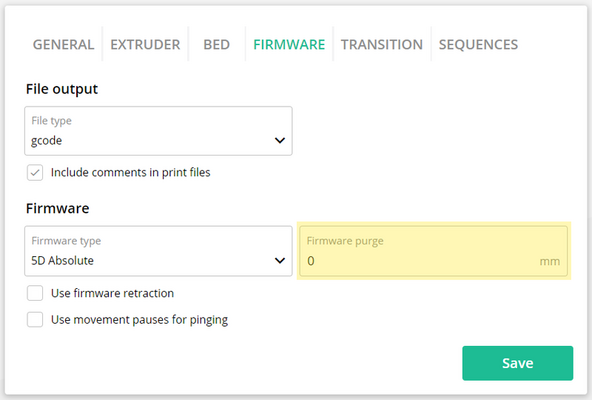The image size is (592, 400).
Task: Click into the Firmware purge field
Action: coord(433,251)
